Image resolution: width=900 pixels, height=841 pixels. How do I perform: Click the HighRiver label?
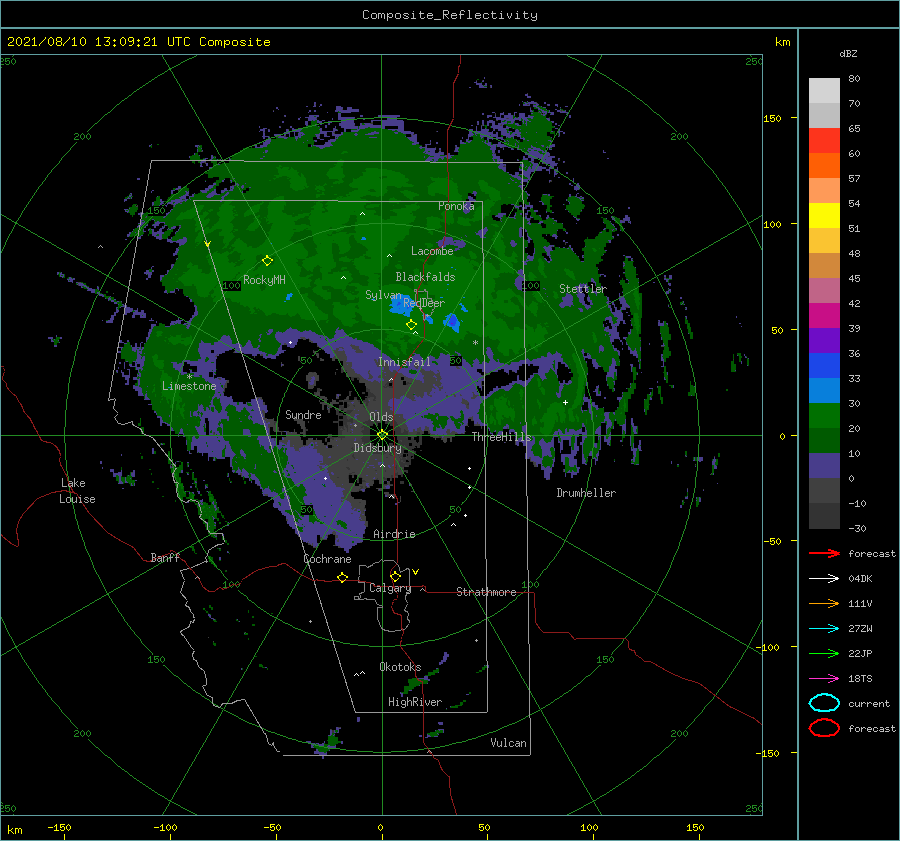tap(415, 702)
